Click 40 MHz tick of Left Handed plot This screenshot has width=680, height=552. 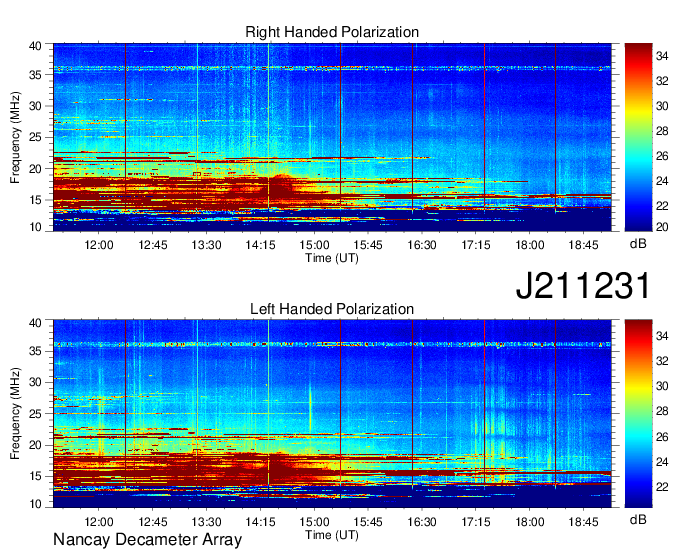35,323
